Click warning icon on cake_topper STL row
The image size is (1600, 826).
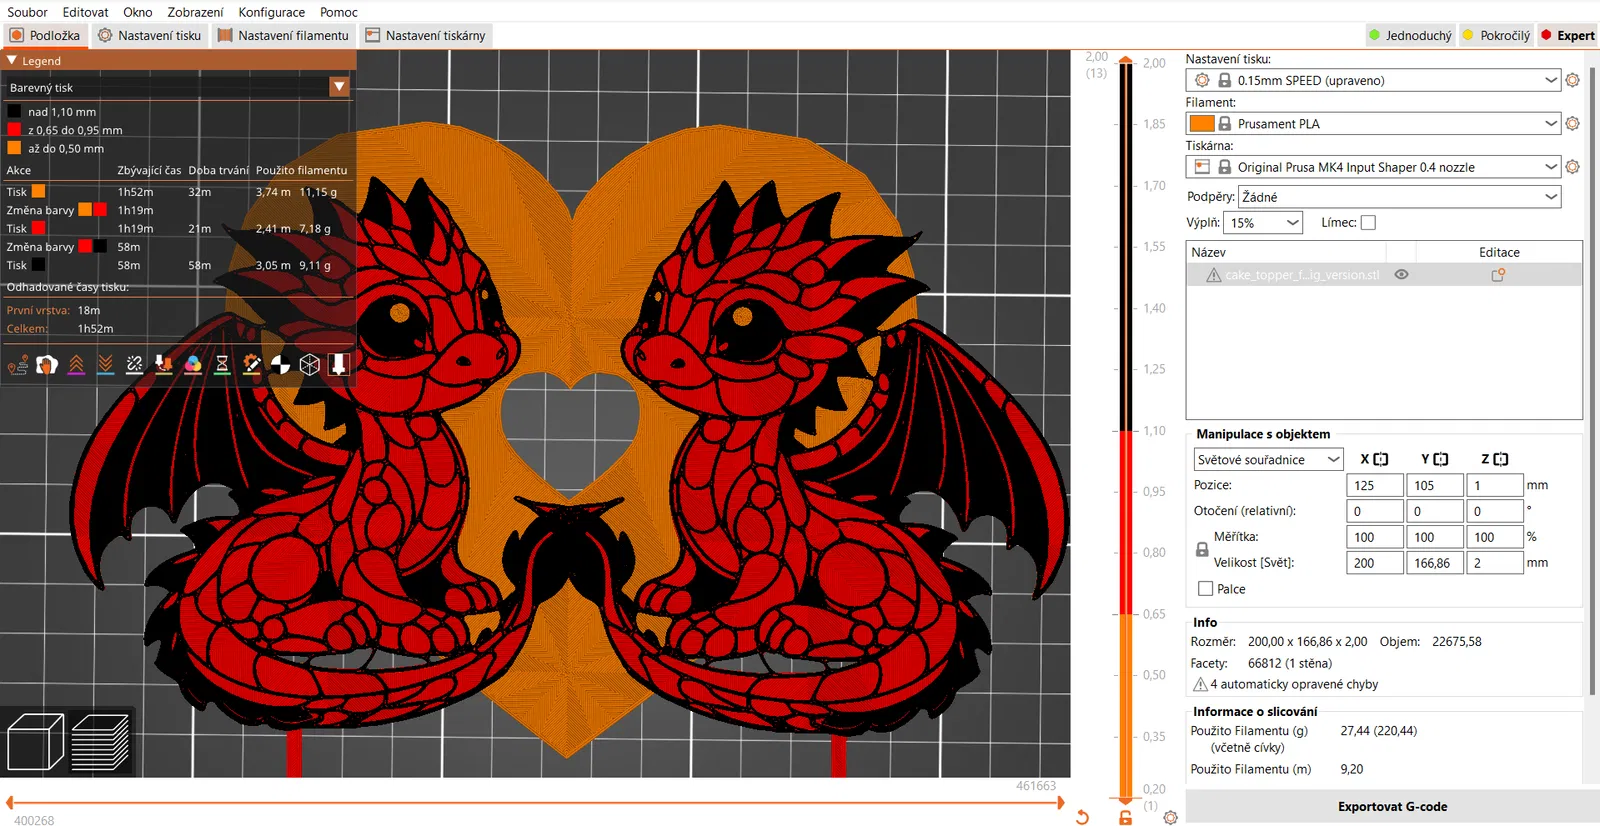[1213, 275]
